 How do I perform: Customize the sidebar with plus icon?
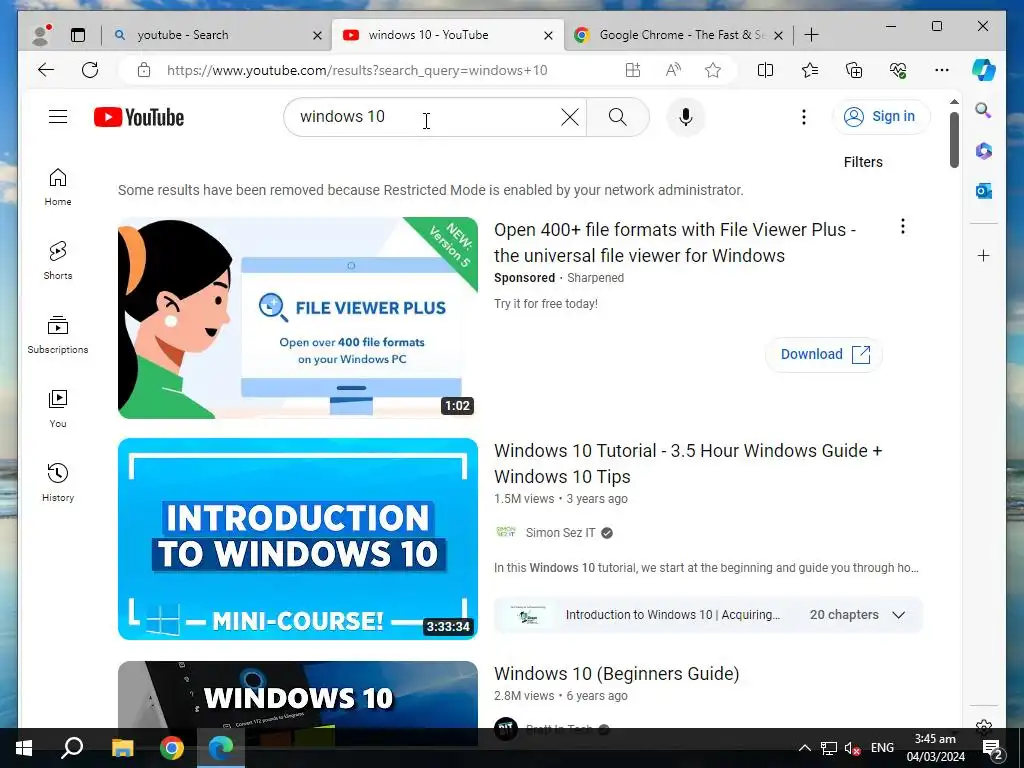point(984,255)
